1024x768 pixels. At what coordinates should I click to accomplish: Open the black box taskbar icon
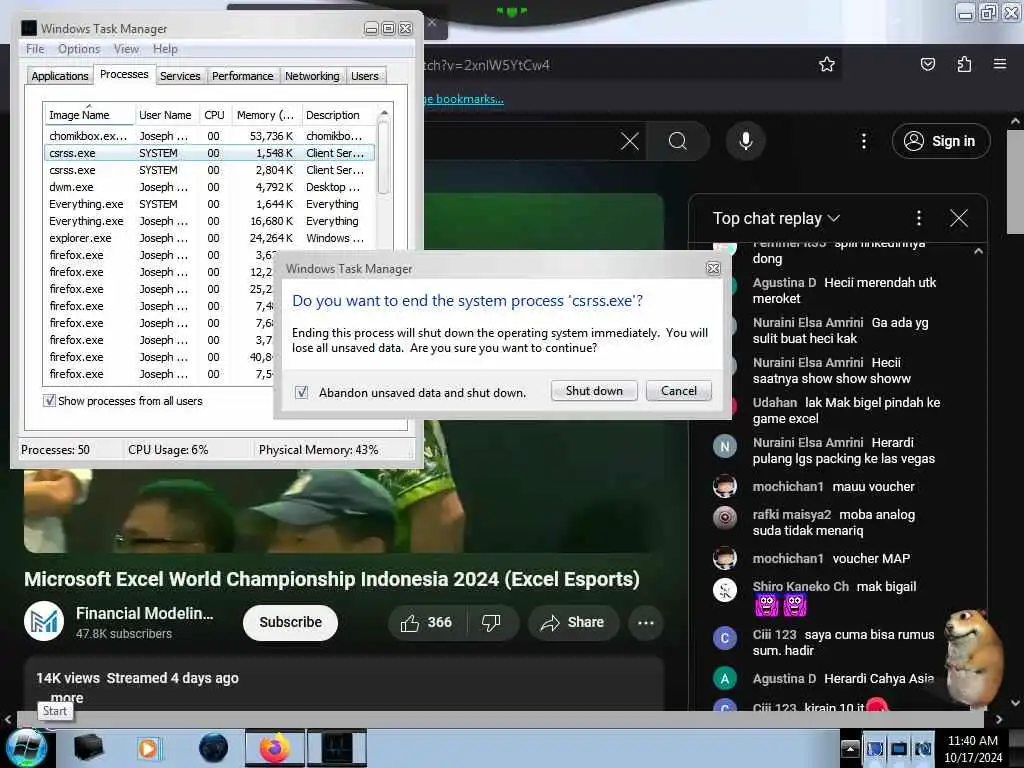89,748
